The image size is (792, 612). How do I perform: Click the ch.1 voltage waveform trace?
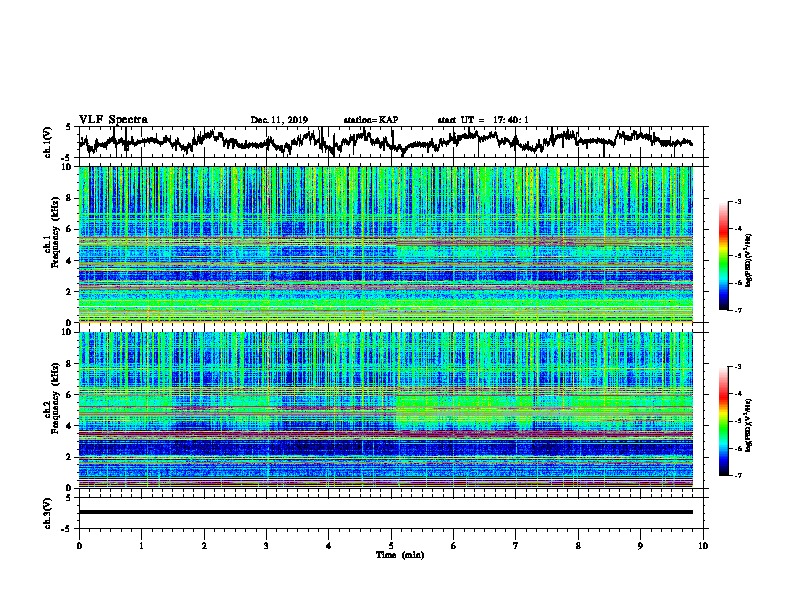385,141
